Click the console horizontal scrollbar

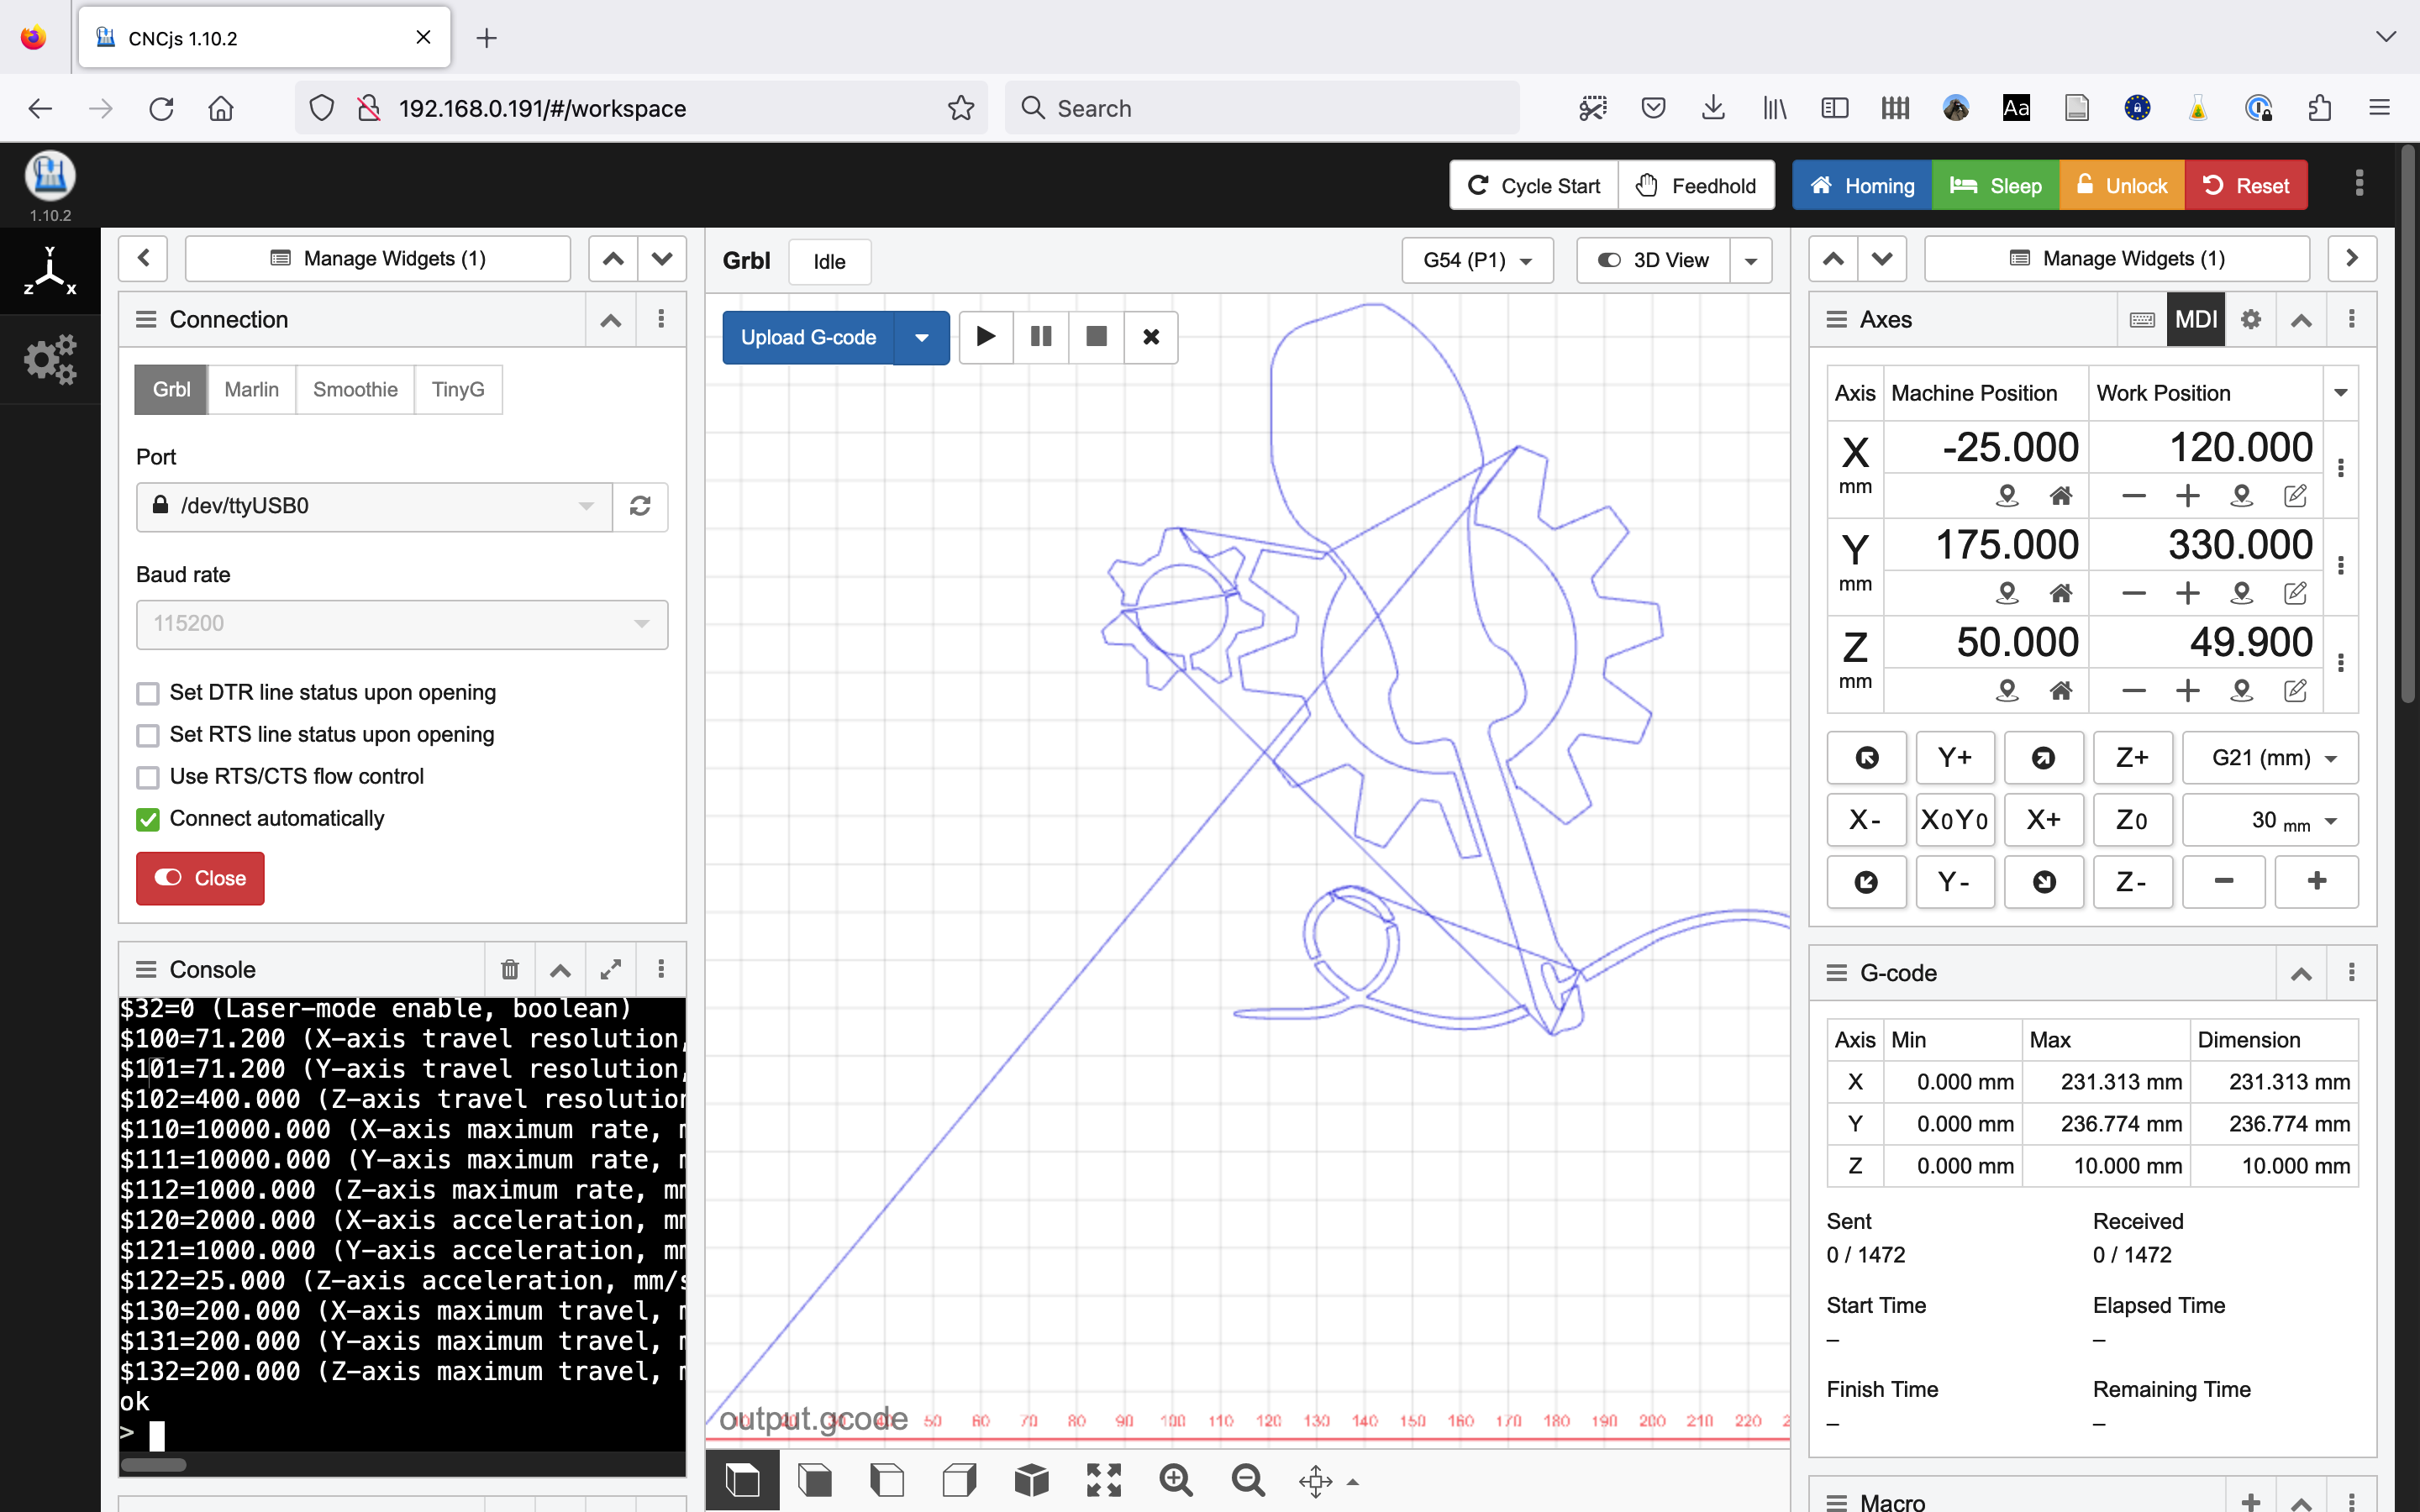coord(153,1465)
